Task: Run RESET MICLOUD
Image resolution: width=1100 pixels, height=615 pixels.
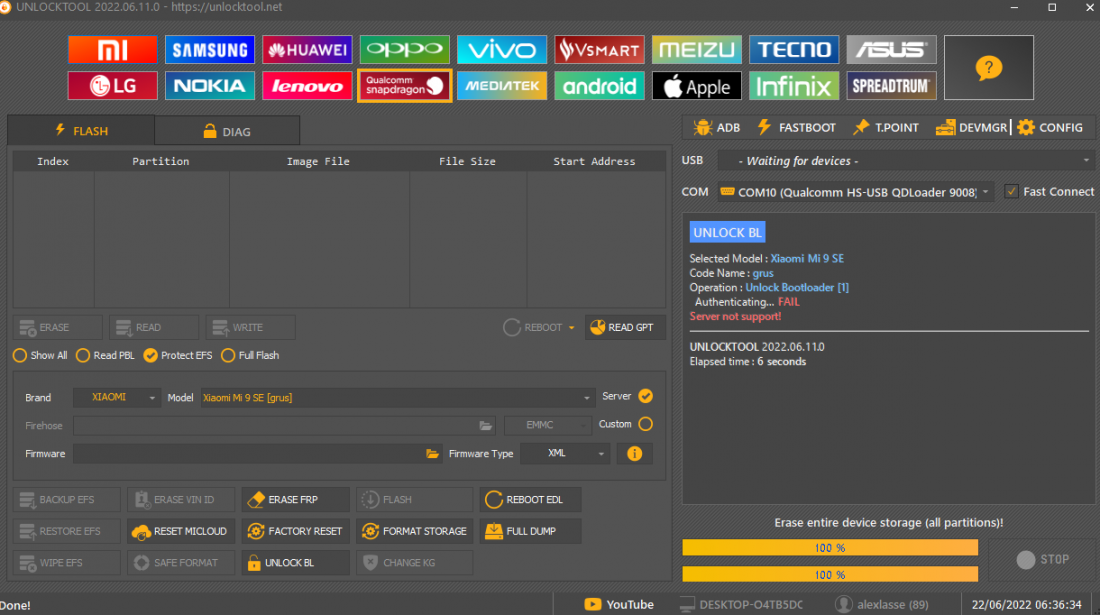Action: (x=181, y=532)
